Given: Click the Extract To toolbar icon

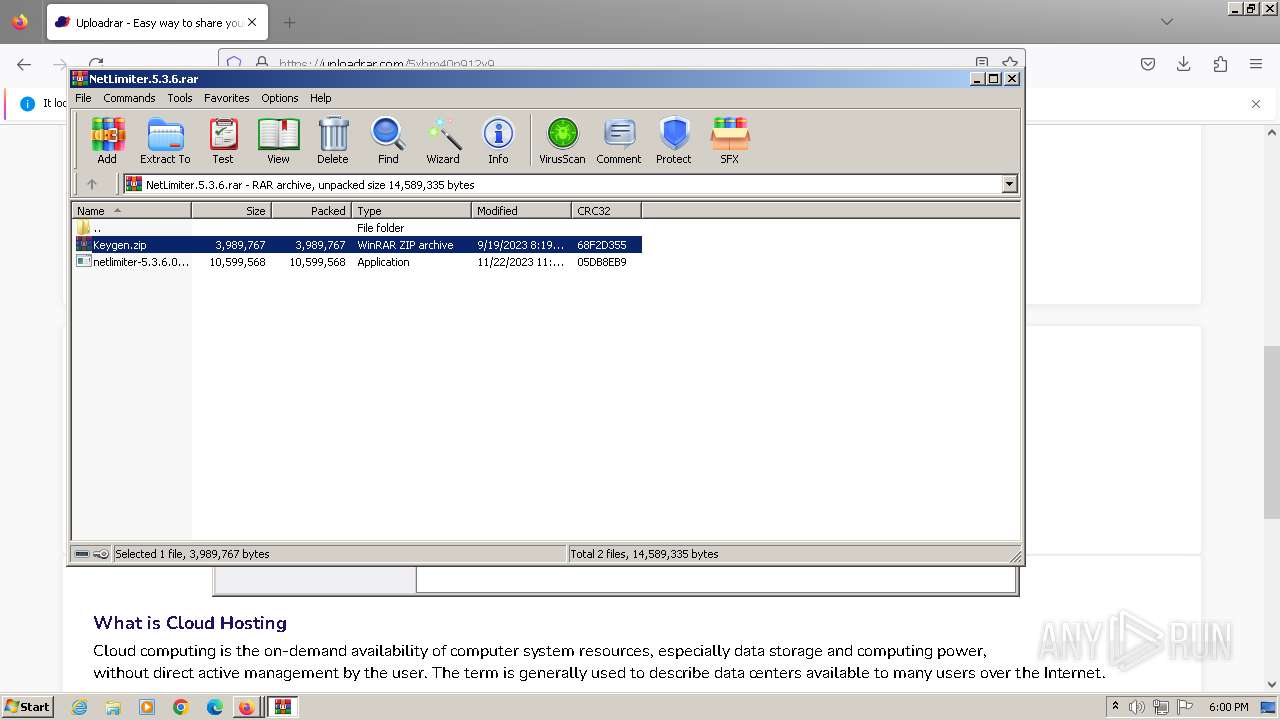Looking at the screenshot, I should 165,140.
